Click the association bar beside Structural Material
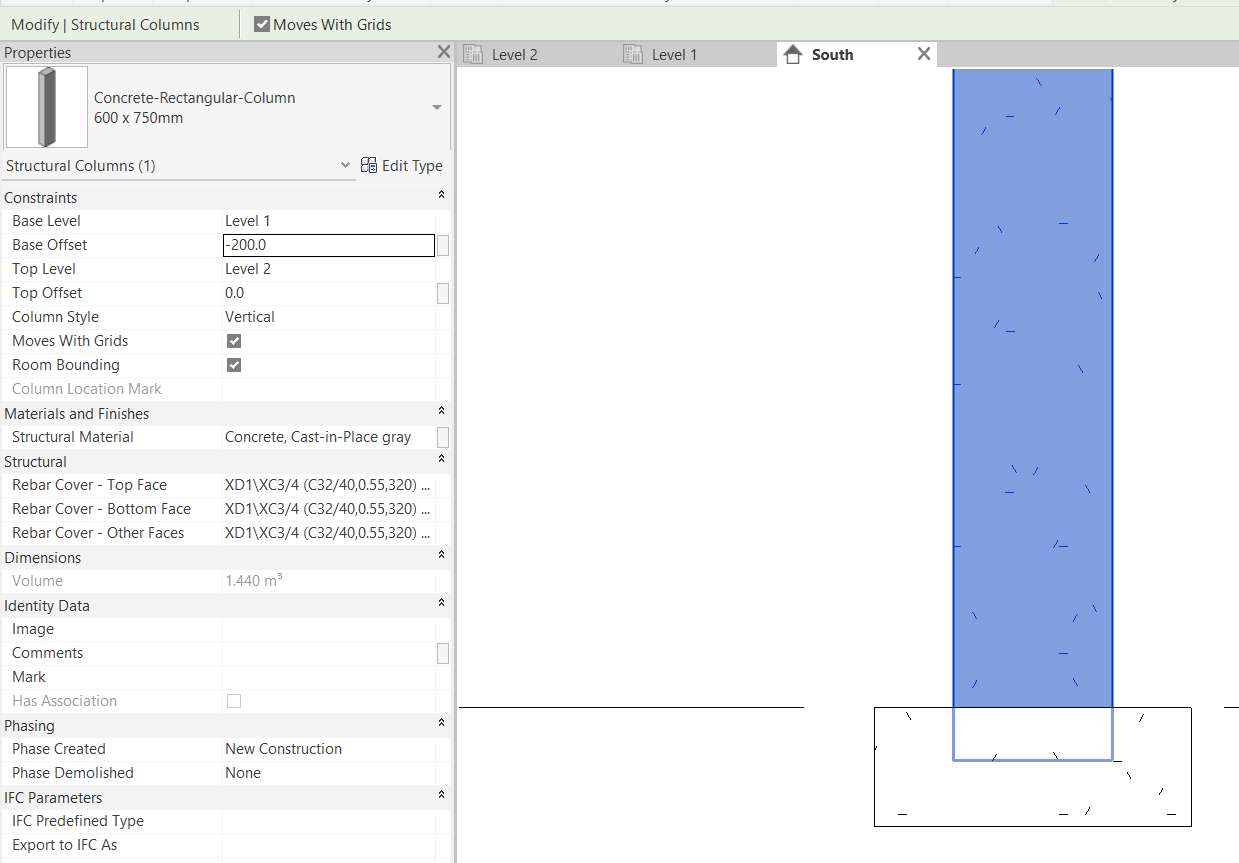 point(442,437)
